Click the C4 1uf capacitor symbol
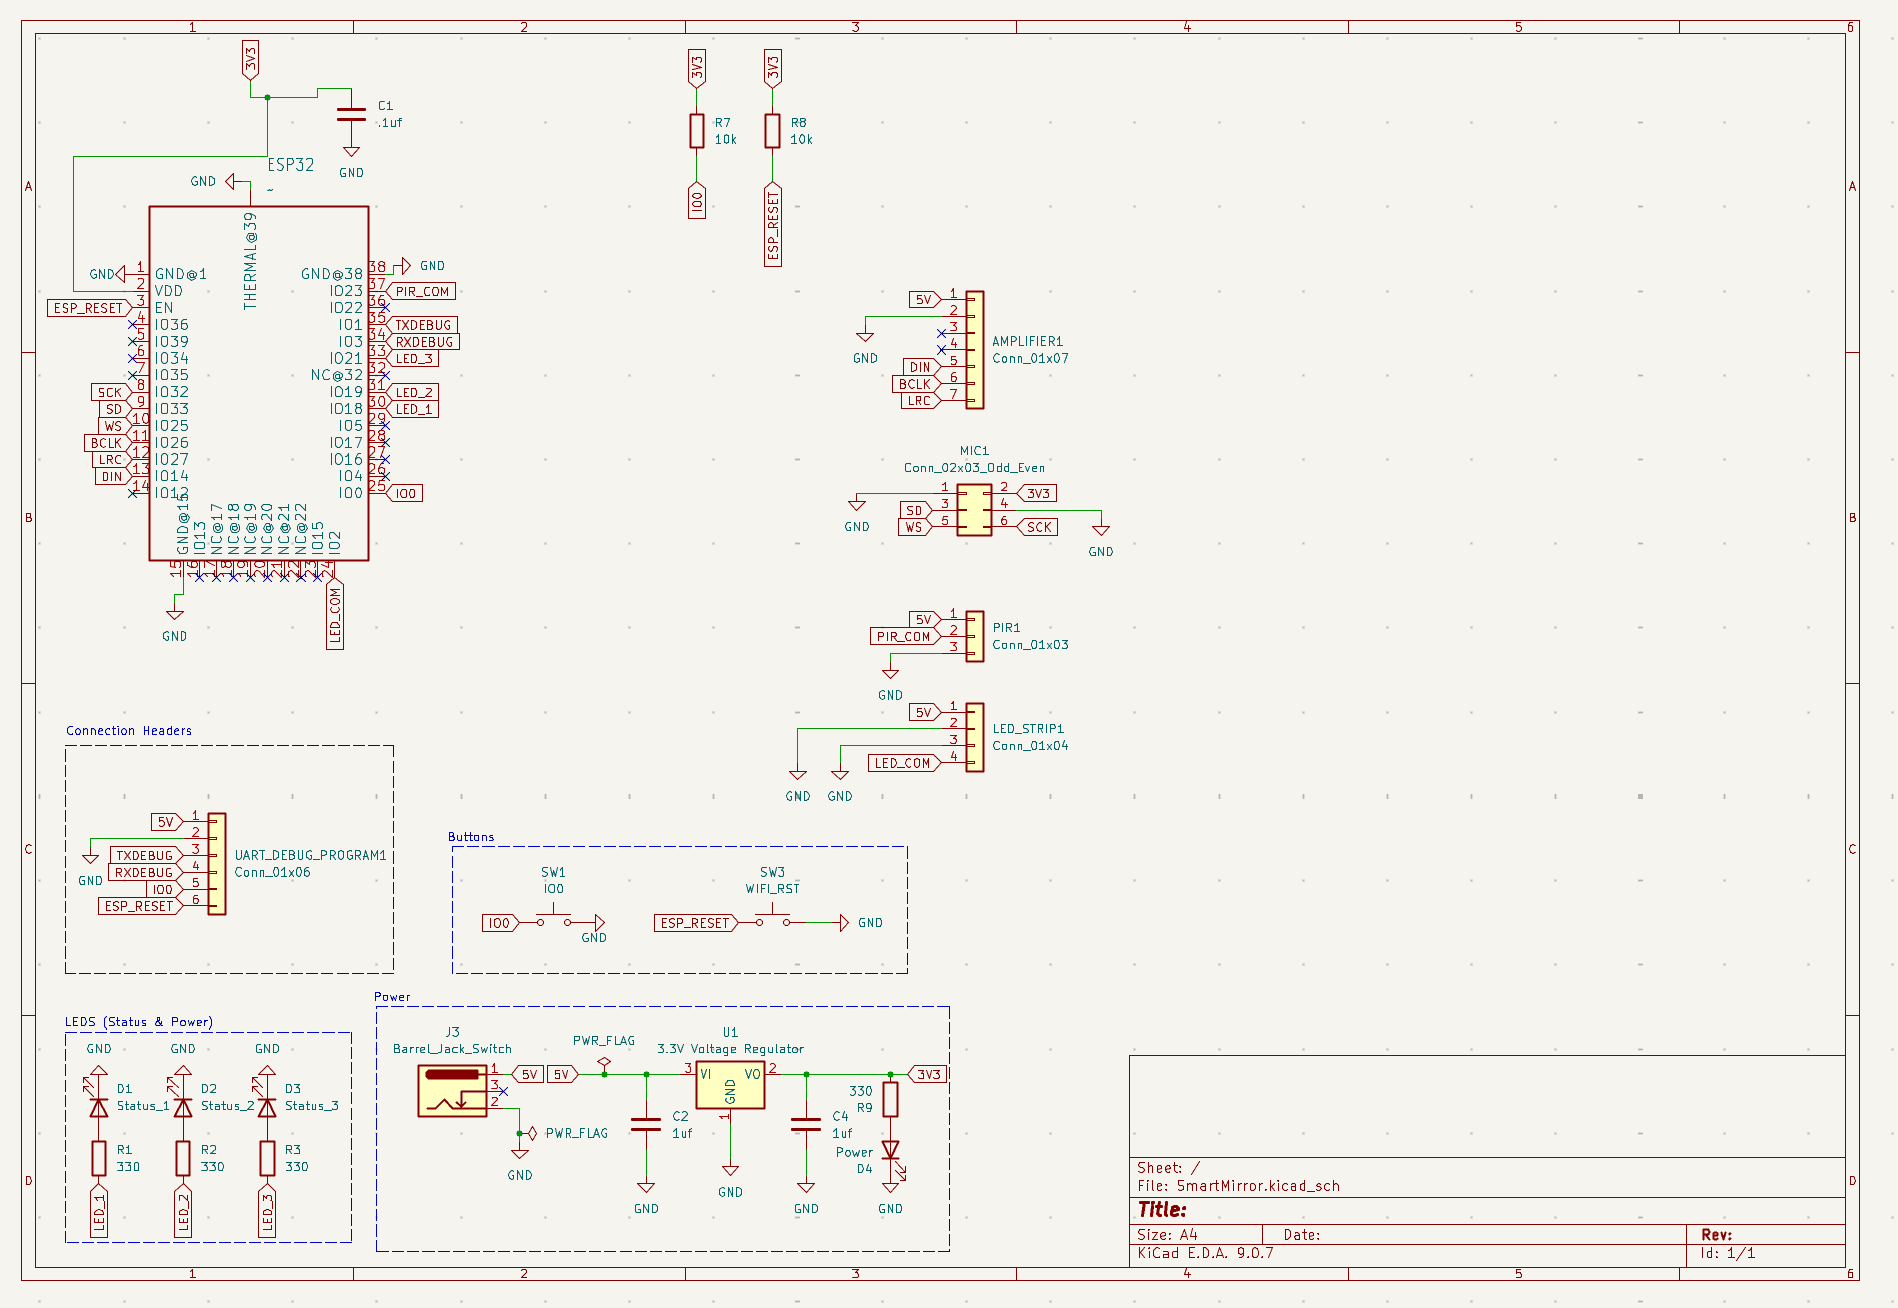Image resolution: width=1898 pixels, height=1308 pixels. click(806, 1124)
